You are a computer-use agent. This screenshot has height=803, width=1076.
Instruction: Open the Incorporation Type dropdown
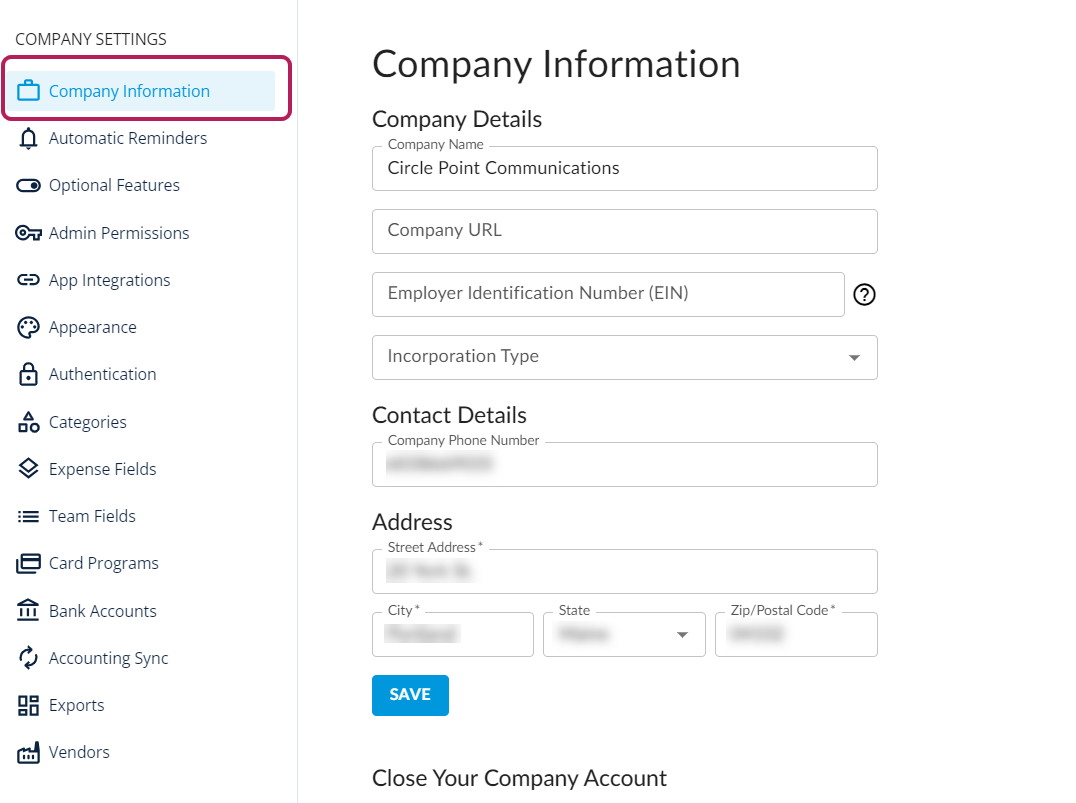624,357
